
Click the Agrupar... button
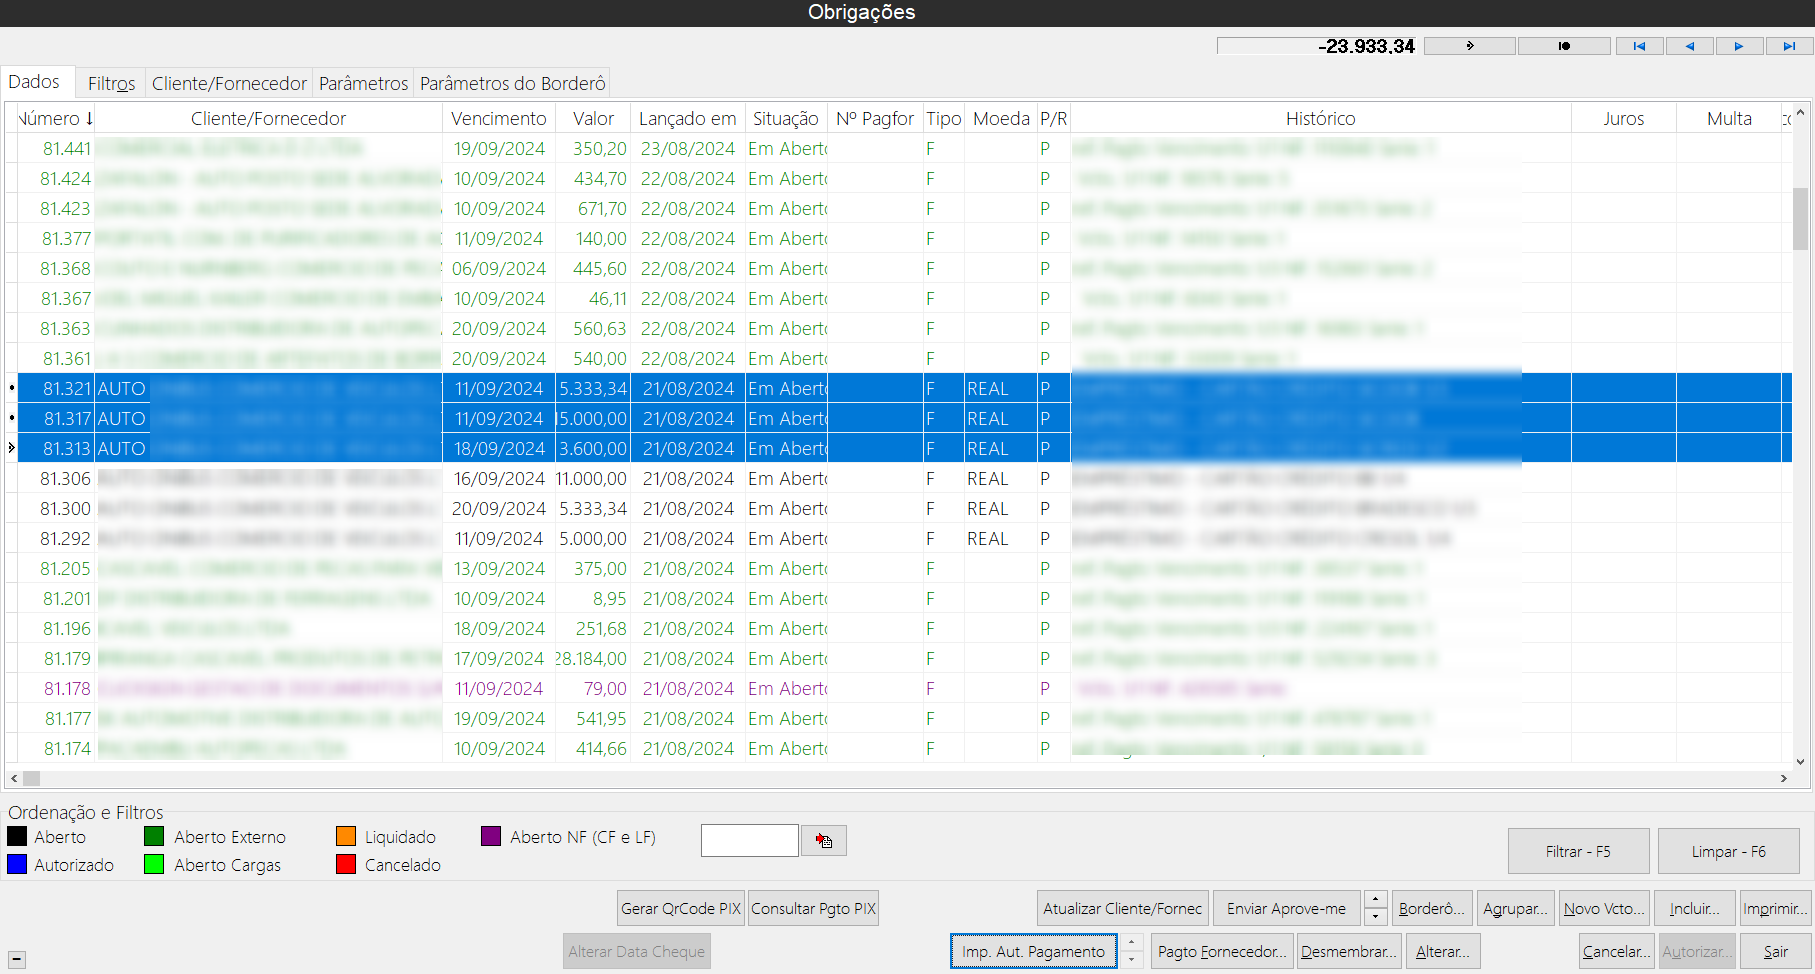(x=1515, y=908)
